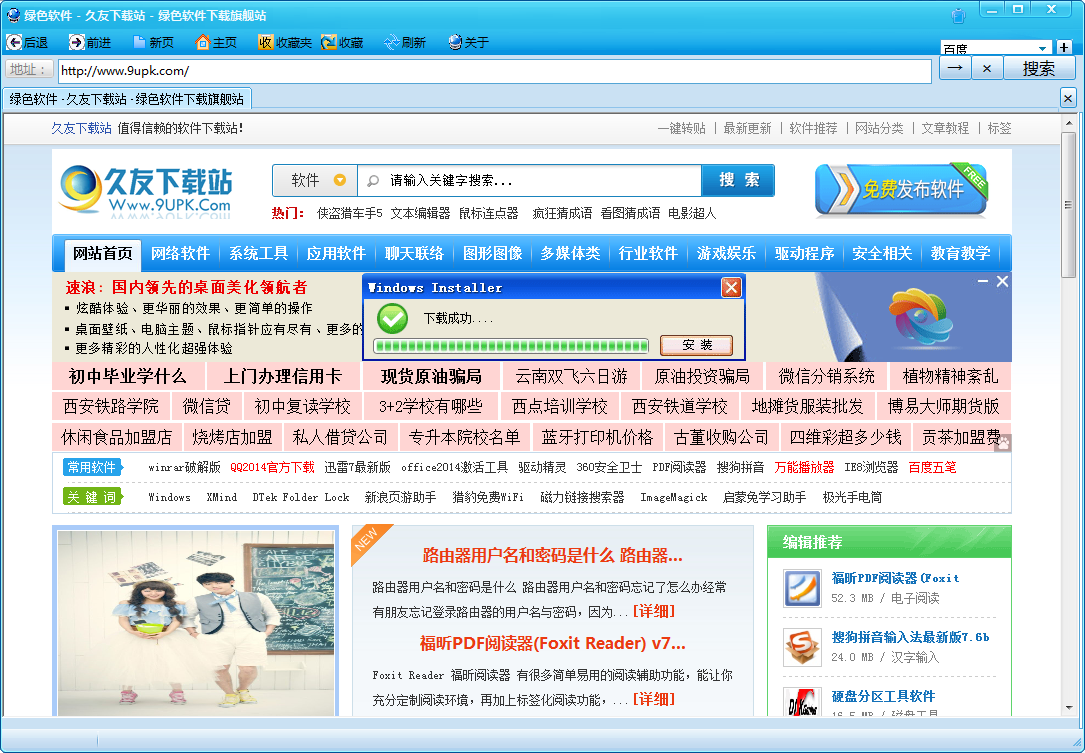
Task: Open the 应用软件 category
Action: [x=336, y=253]
